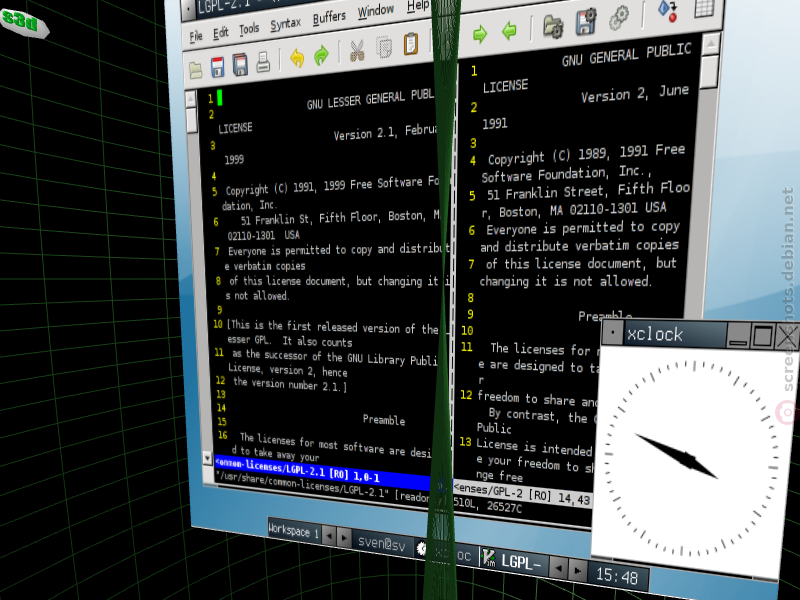
Task: Click the Copy icon in gvim toolbar
Action: point(384,47)
